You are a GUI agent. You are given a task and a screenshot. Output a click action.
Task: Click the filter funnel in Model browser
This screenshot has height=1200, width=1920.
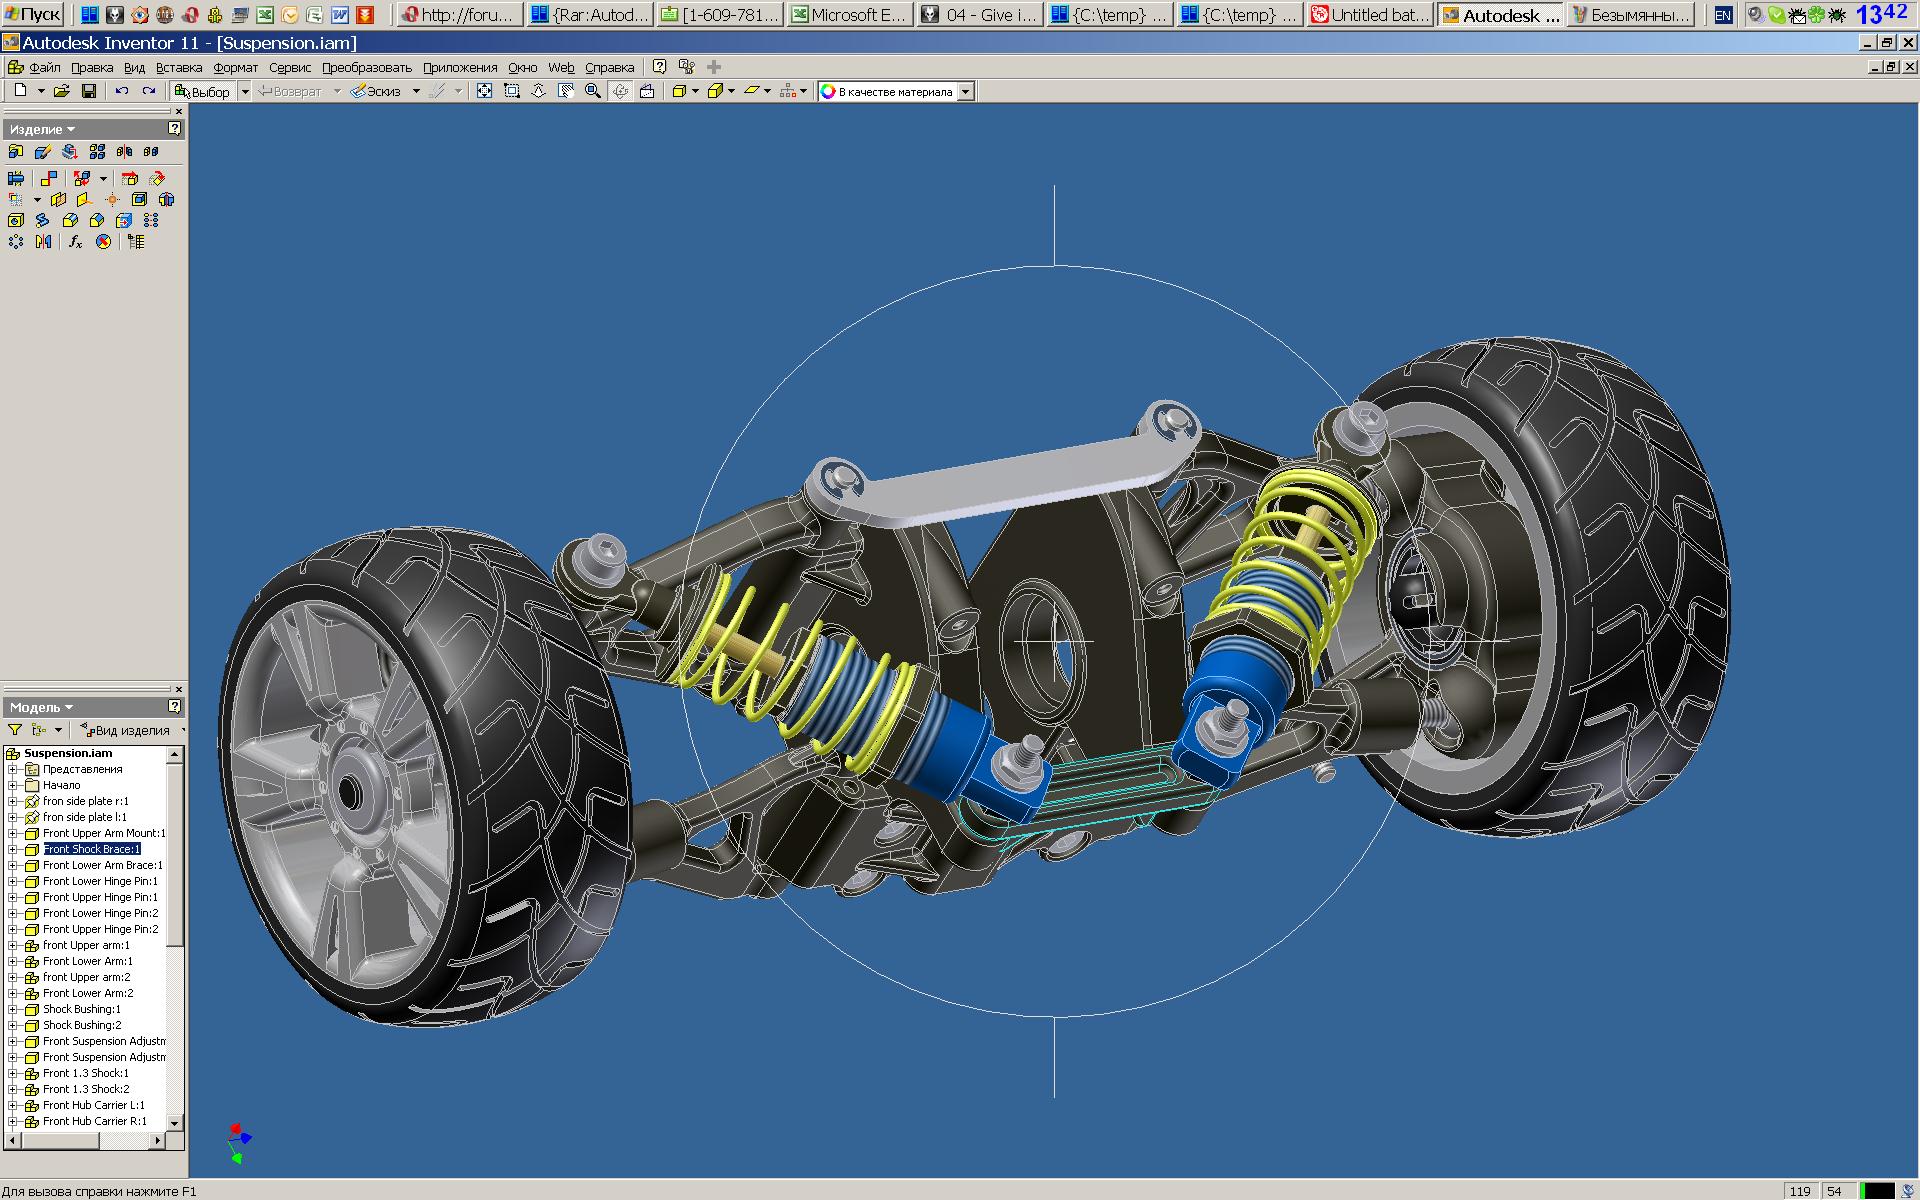click(x=14, y=730)
